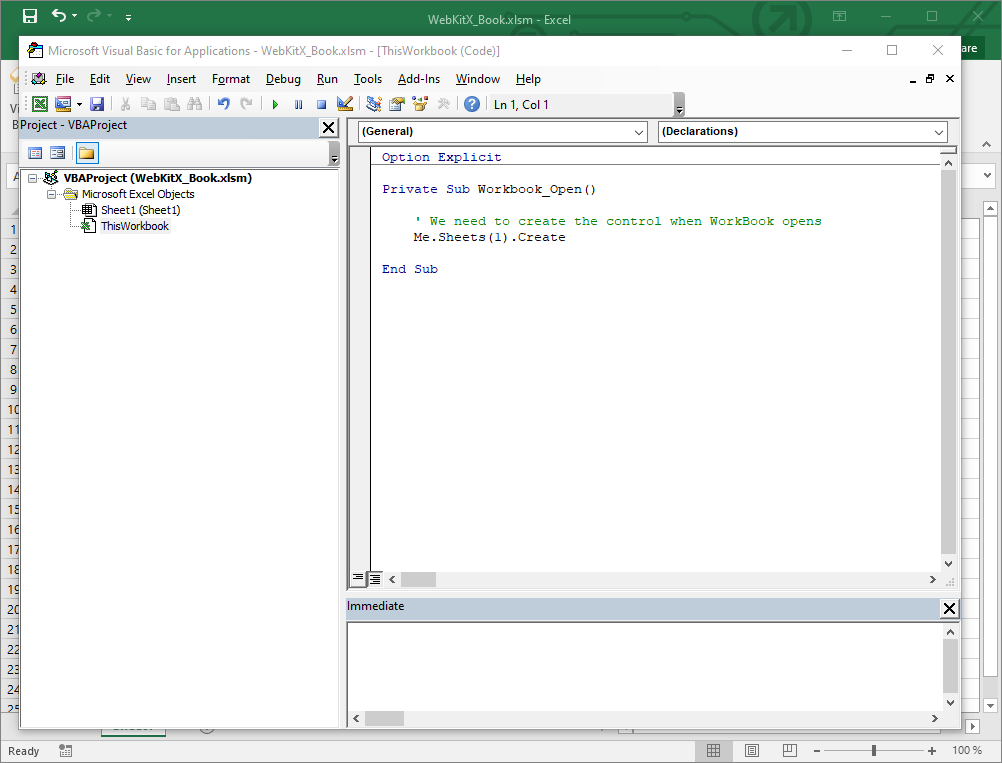Click inside the Immediate window text area
This screenshot has width=1002, height=763.
(x=645, y=667)
